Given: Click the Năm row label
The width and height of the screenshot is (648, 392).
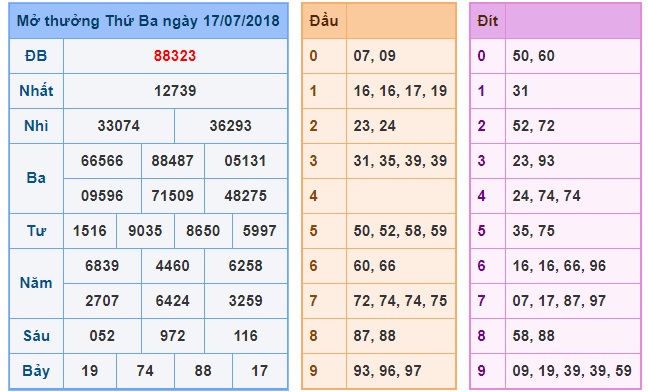Looking at the screenshot, I should click(36, 283).
